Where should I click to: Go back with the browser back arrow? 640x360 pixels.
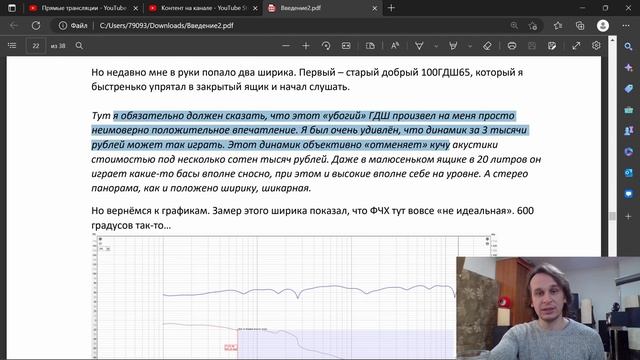click(14, 25)
